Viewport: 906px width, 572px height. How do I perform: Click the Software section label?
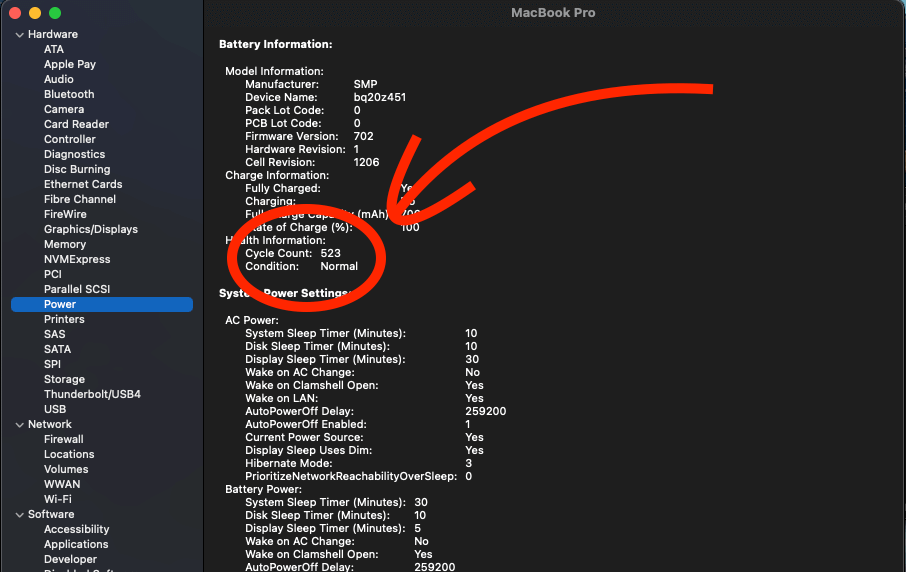(51, 515)
